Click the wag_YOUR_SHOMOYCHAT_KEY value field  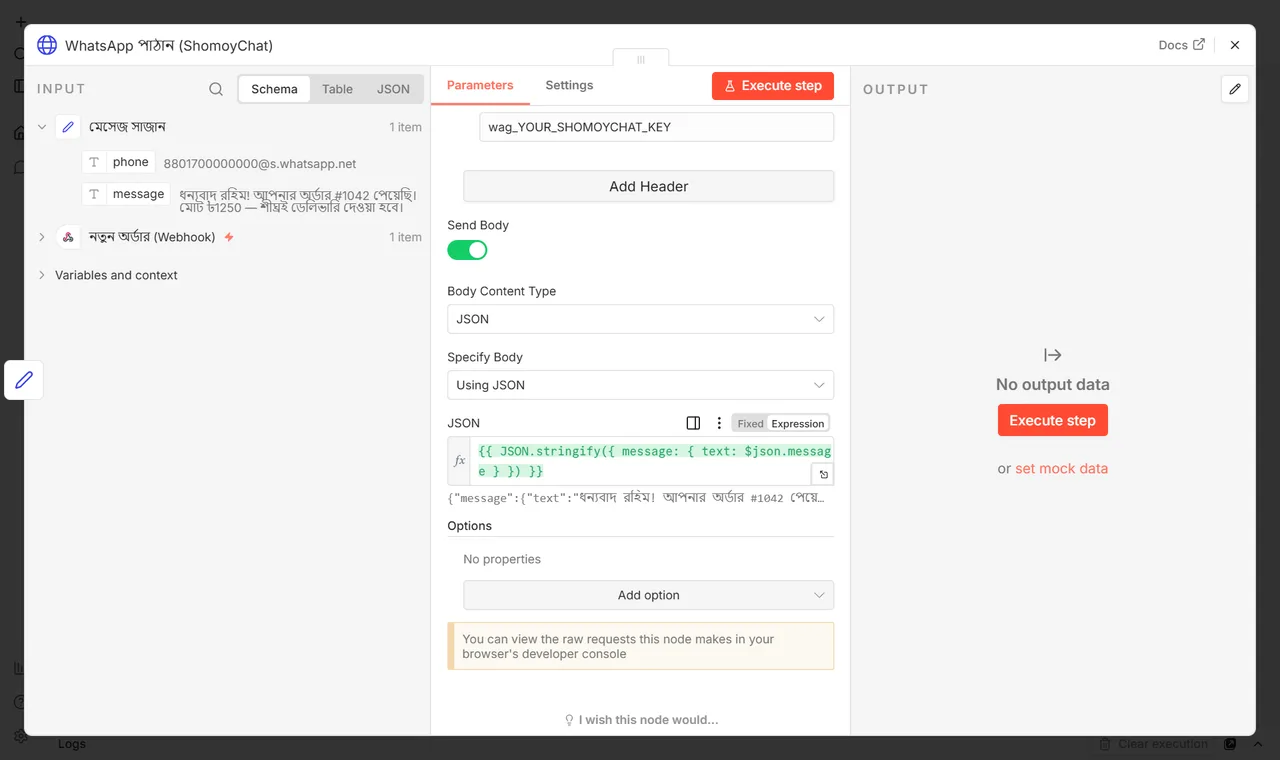[x=656, y=127]
